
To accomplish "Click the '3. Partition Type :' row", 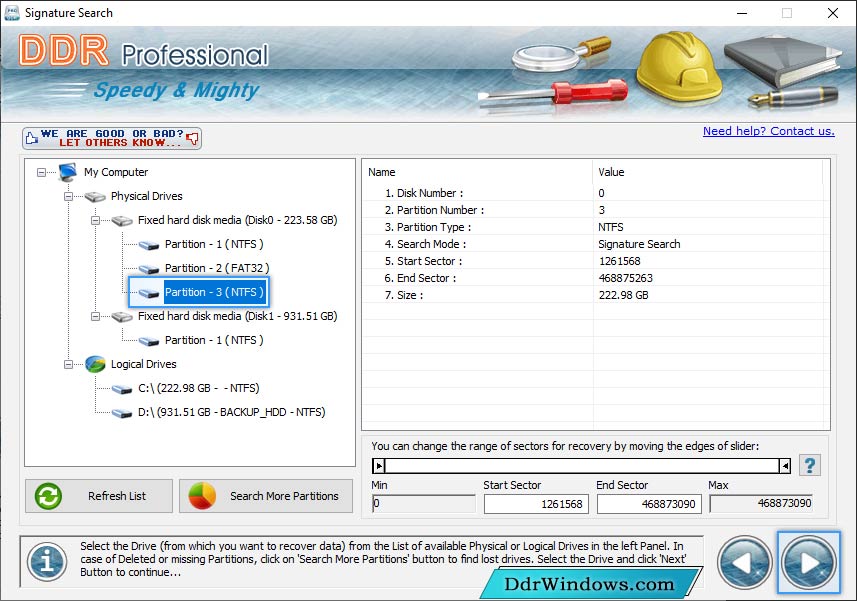I will point(592,227).
